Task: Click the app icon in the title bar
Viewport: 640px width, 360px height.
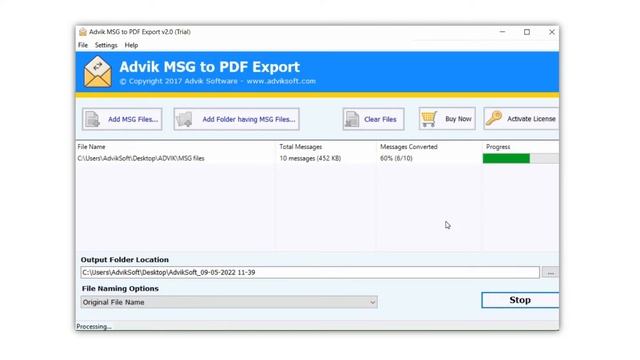Action: pos(83,32)
